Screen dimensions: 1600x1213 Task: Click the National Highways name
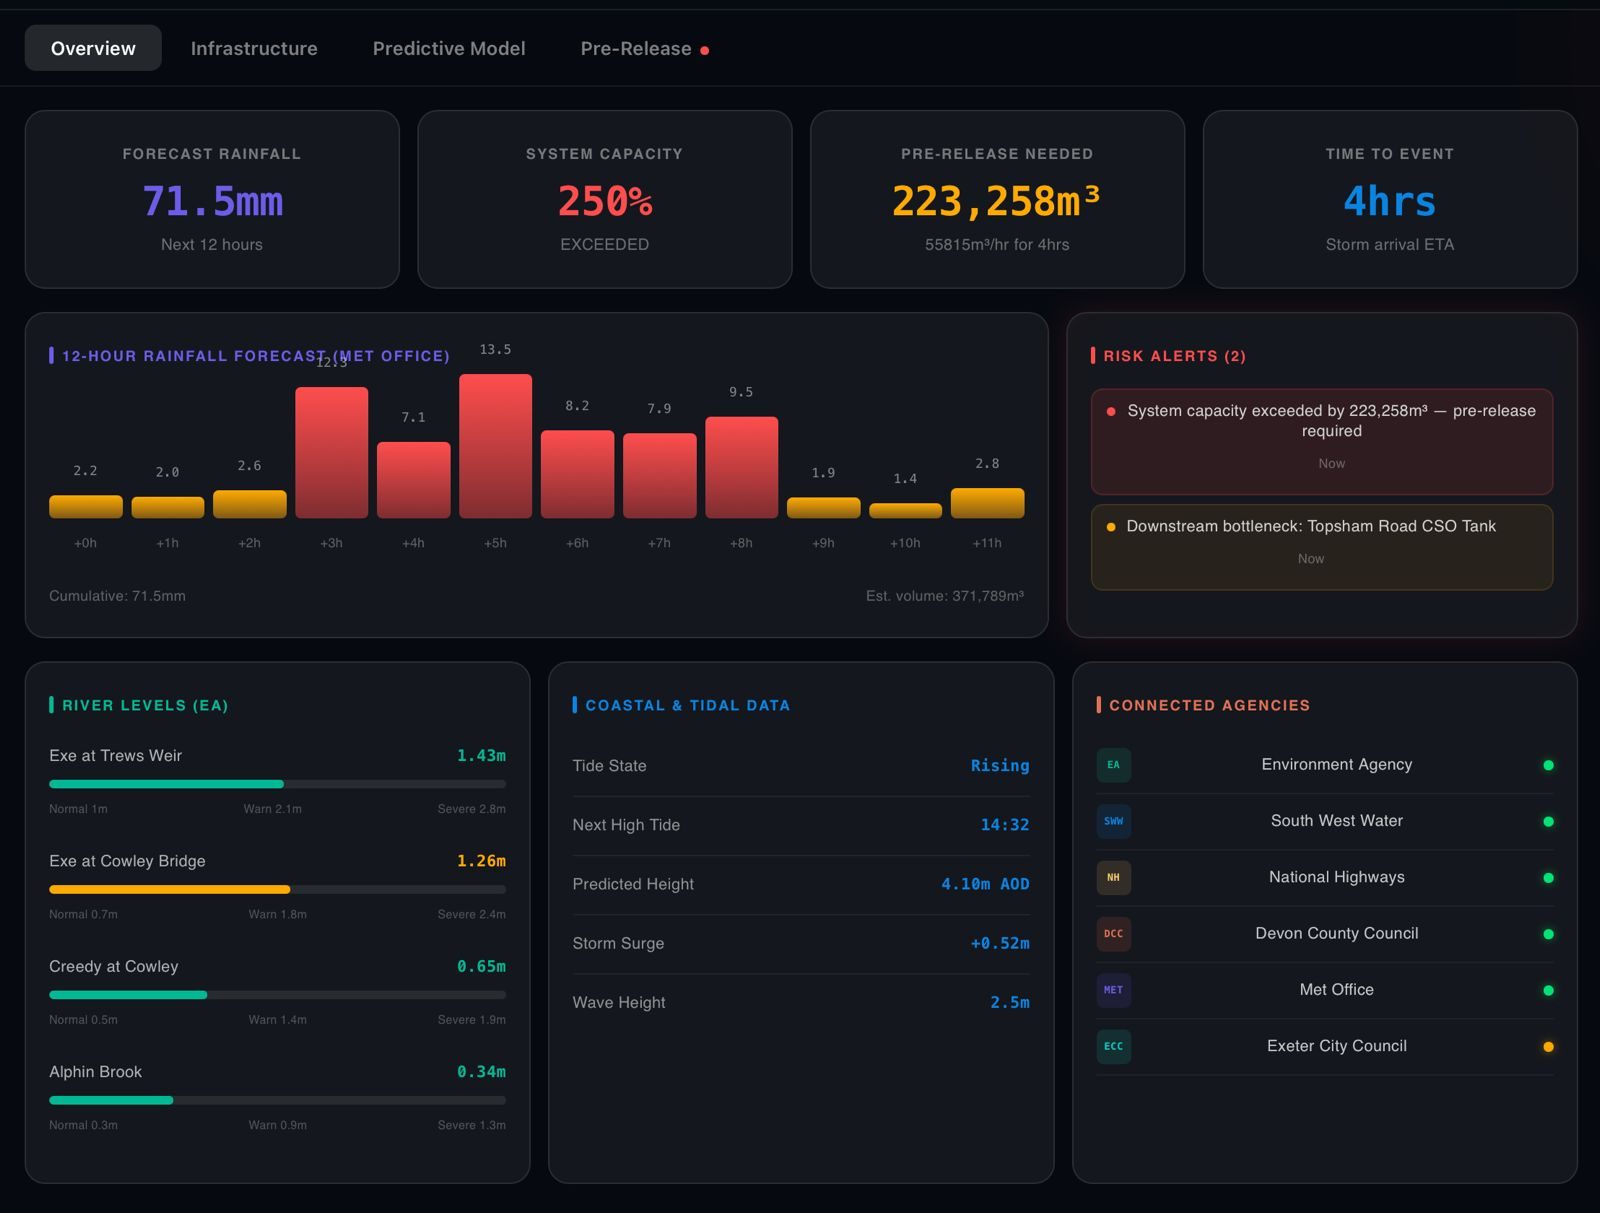(x=1337, y=877)
